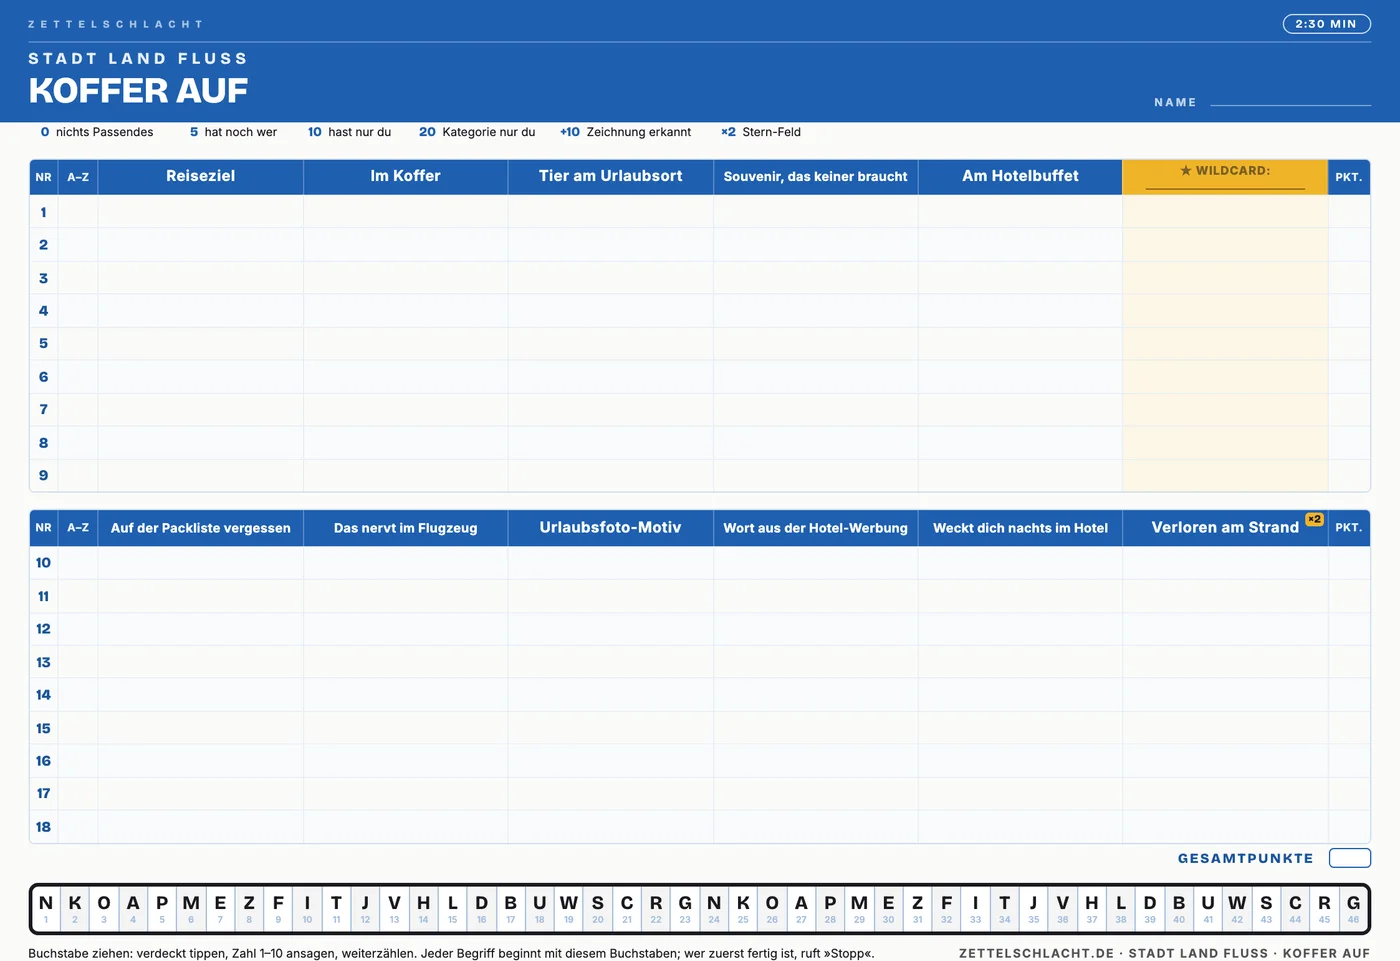The image size is (1400, 961).
Task: Click row number 10 in second table
Action: (43, 563)
